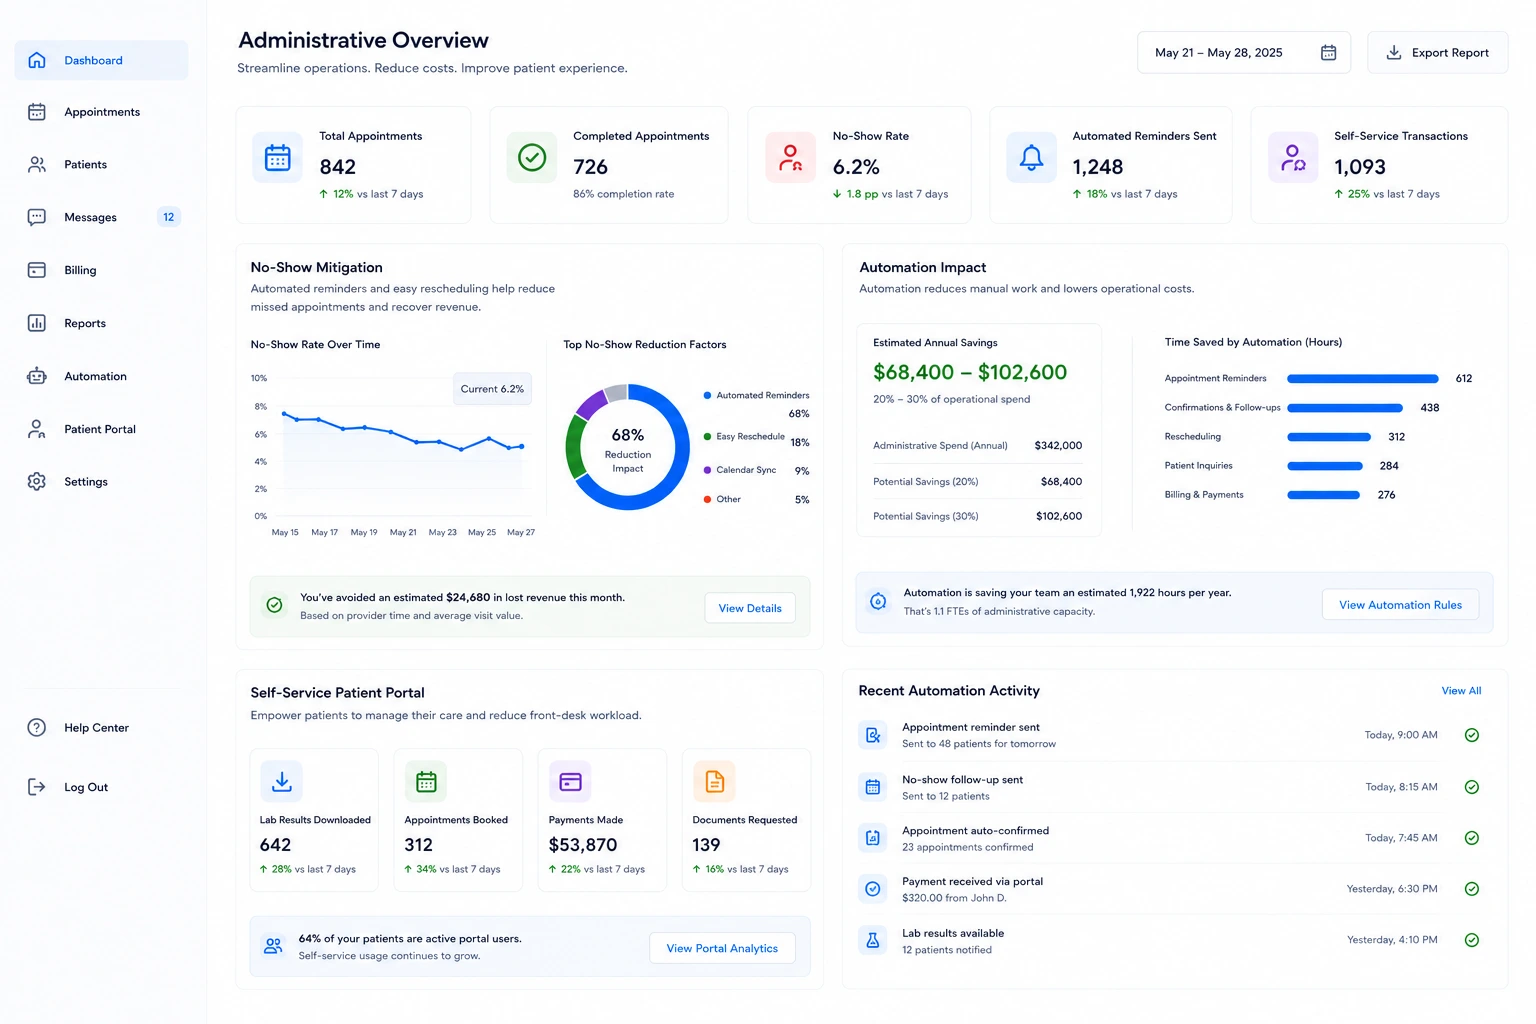Click the Appointment auto-confirmed activity icon
This screenshot has height=1024, width=1536.
873,838
